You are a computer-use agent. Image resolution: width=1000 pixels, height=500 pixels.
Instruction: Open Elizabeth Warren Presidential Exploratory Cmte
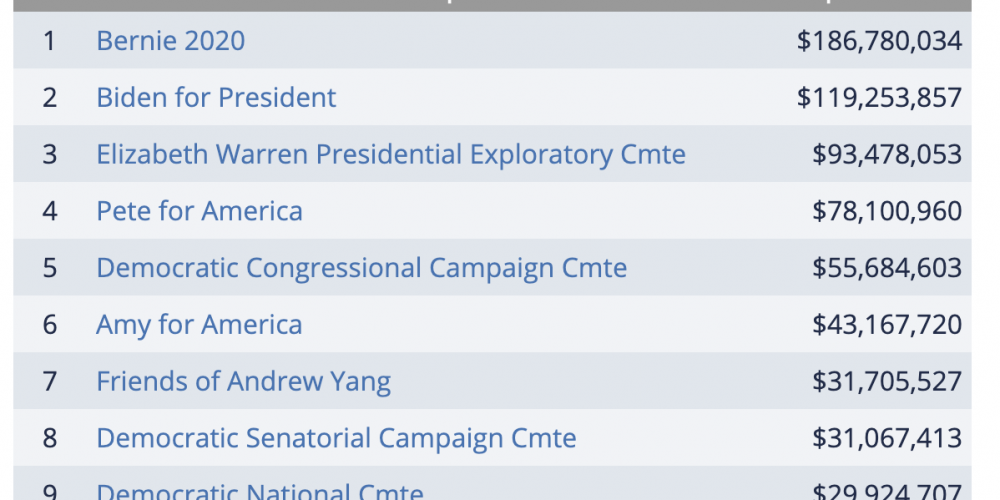pyautogui.click(x=390, y=155)
